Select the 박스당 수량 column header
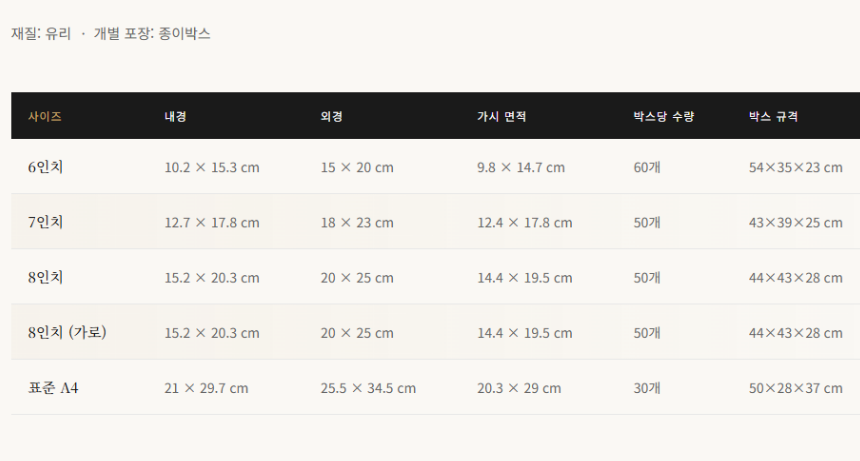 pyautogui.click(x=663, y=116)
